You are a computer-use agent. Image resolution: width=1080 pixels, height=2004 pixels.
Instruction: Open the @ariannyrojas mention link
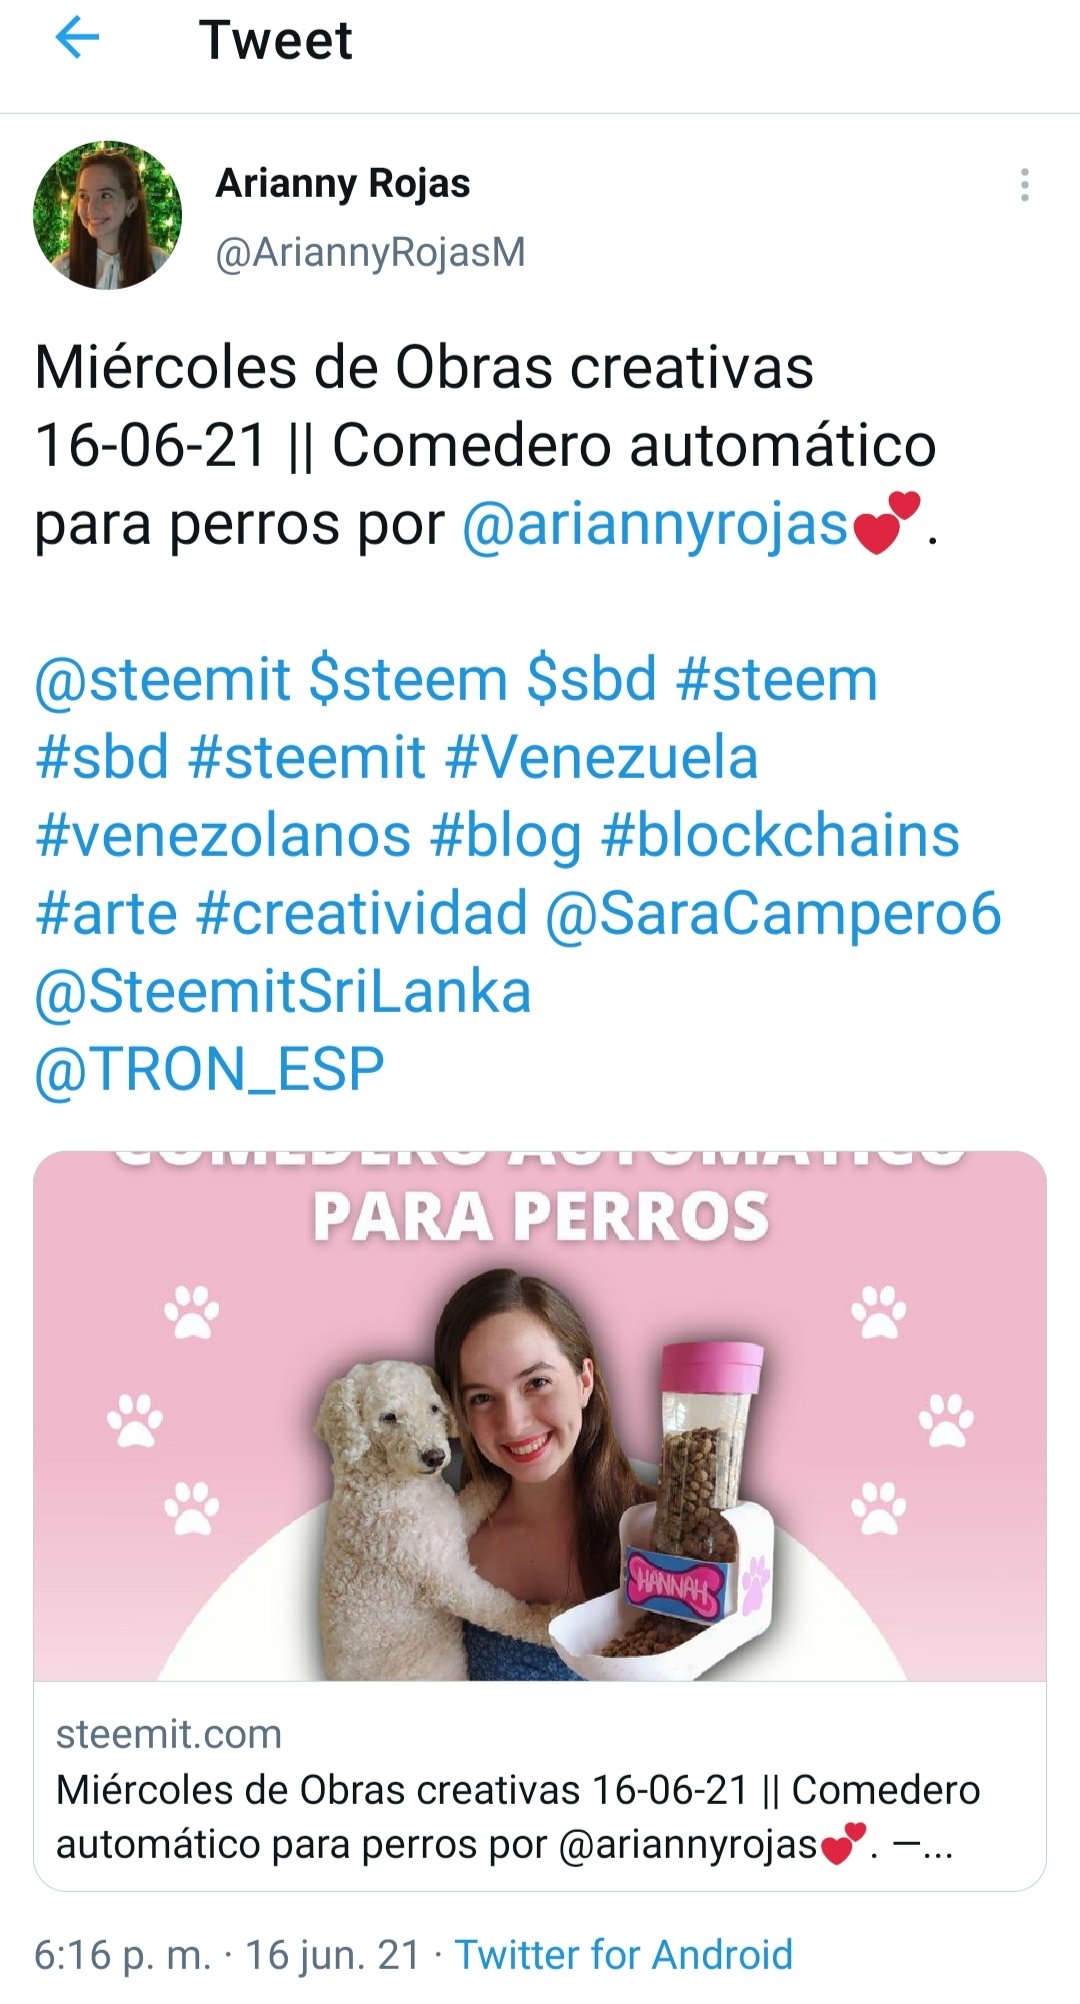[656, 524]
